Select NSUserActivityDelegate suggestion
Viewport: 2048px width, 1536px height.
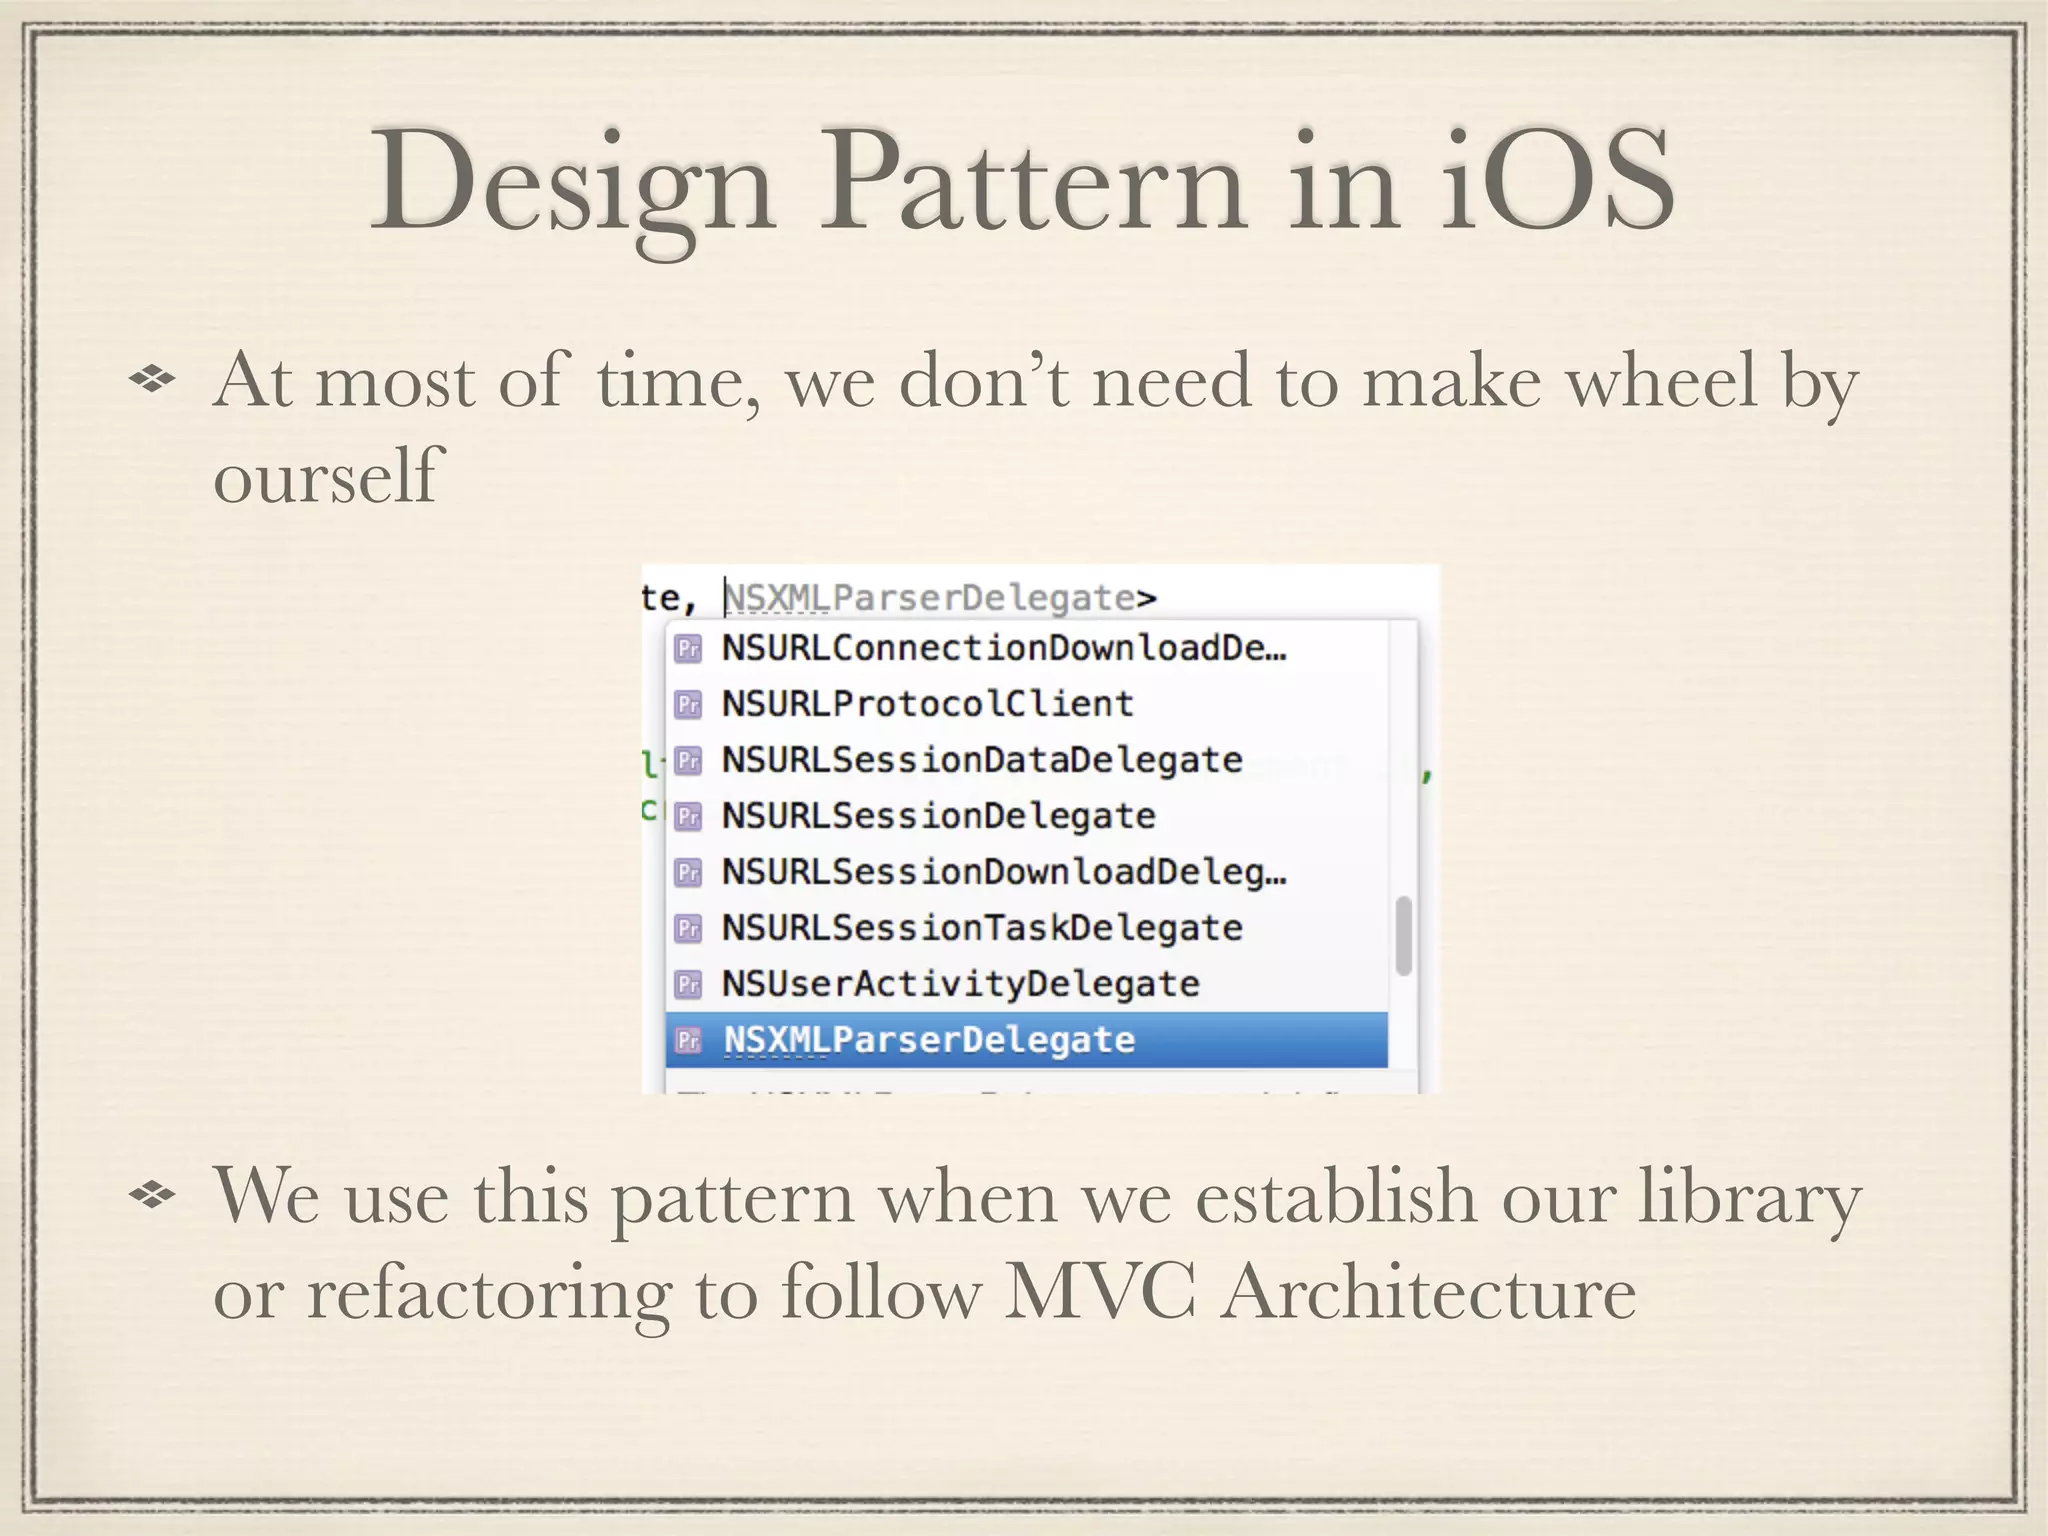tap(1027, 984)
